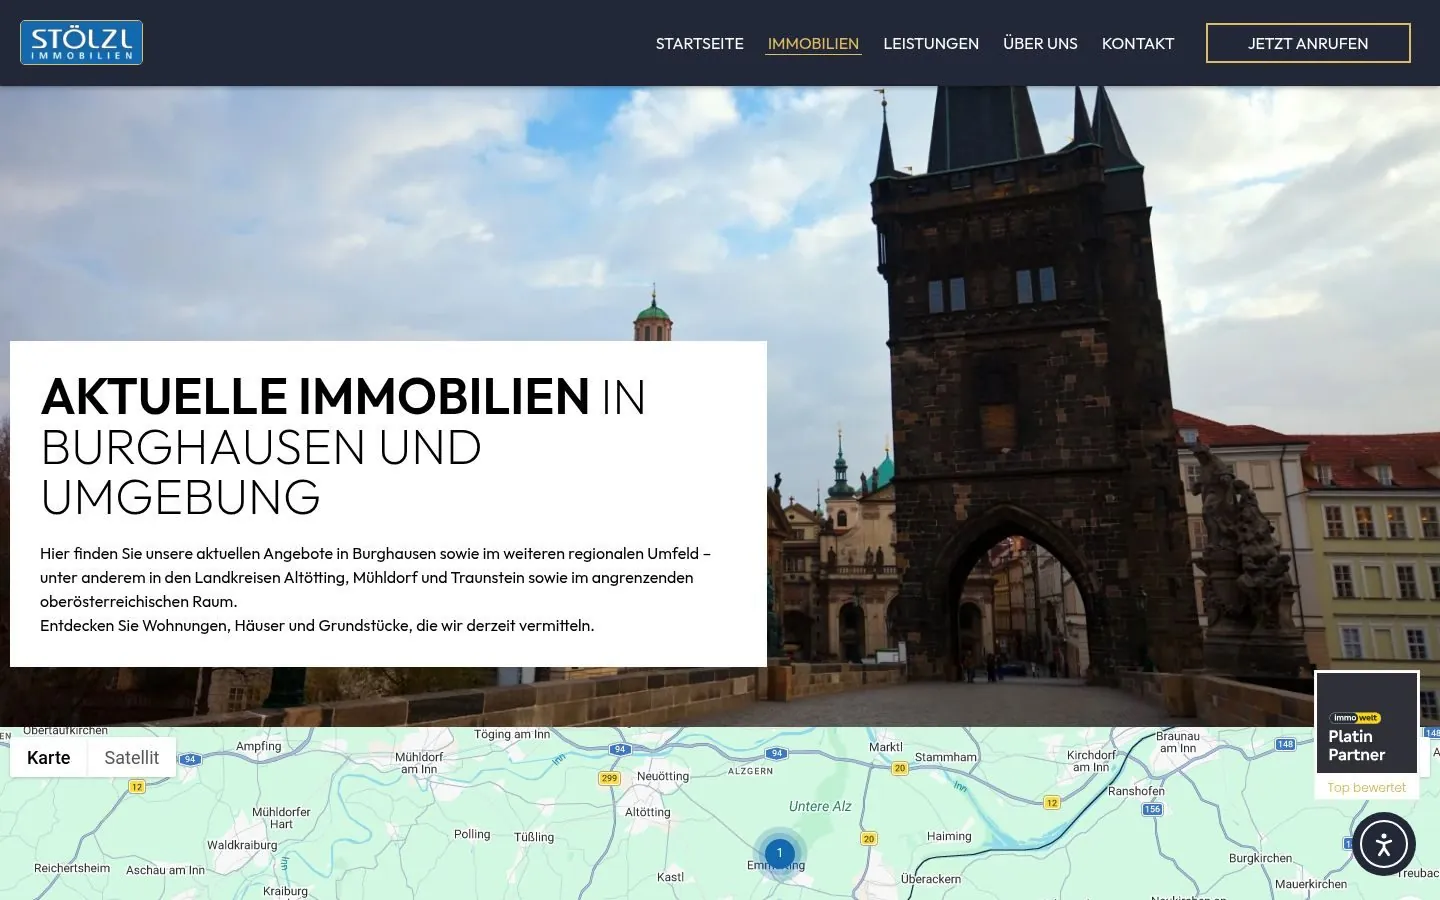Navigate to Leistungen in the menu

(931, 43)
